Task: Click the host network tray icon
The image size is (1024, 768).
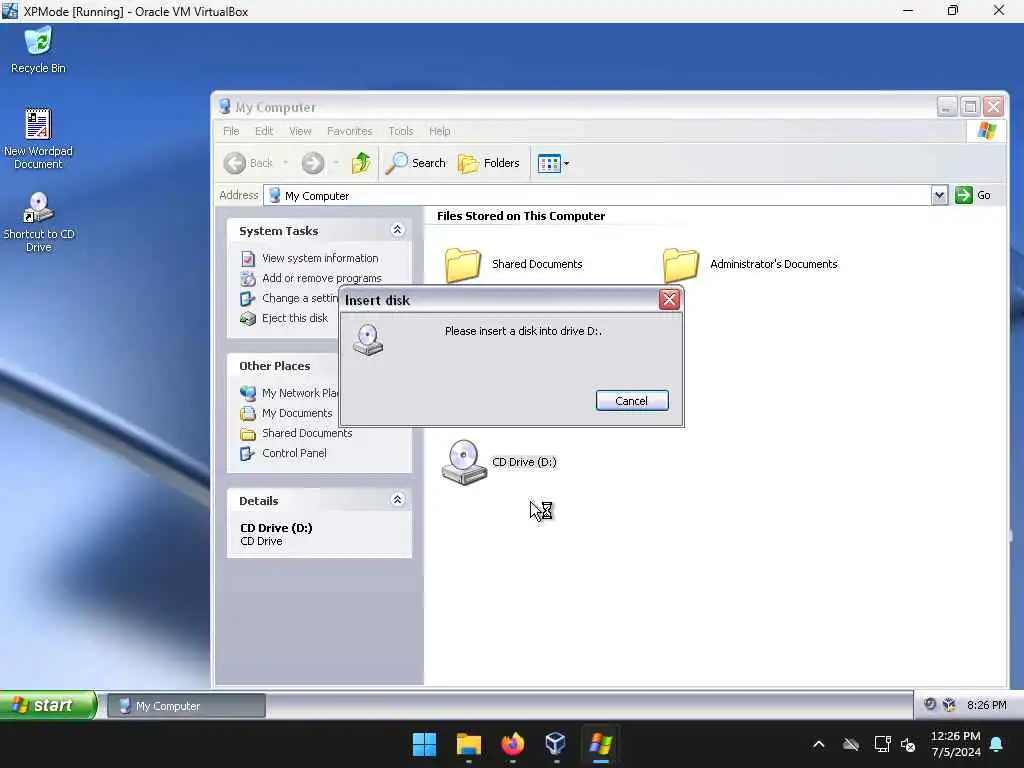Action: [882, 744]
